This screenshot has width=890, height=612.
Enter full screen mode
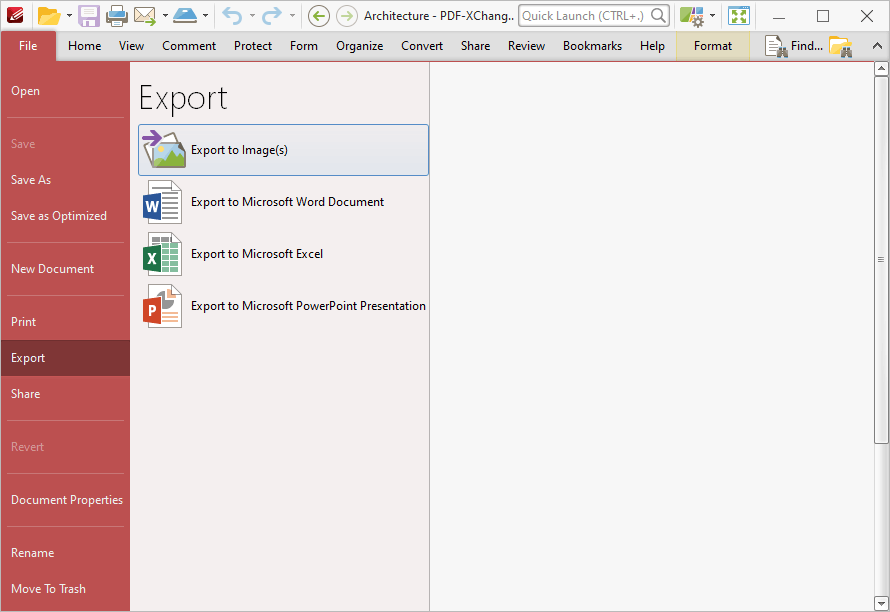(x=738, y=16)
